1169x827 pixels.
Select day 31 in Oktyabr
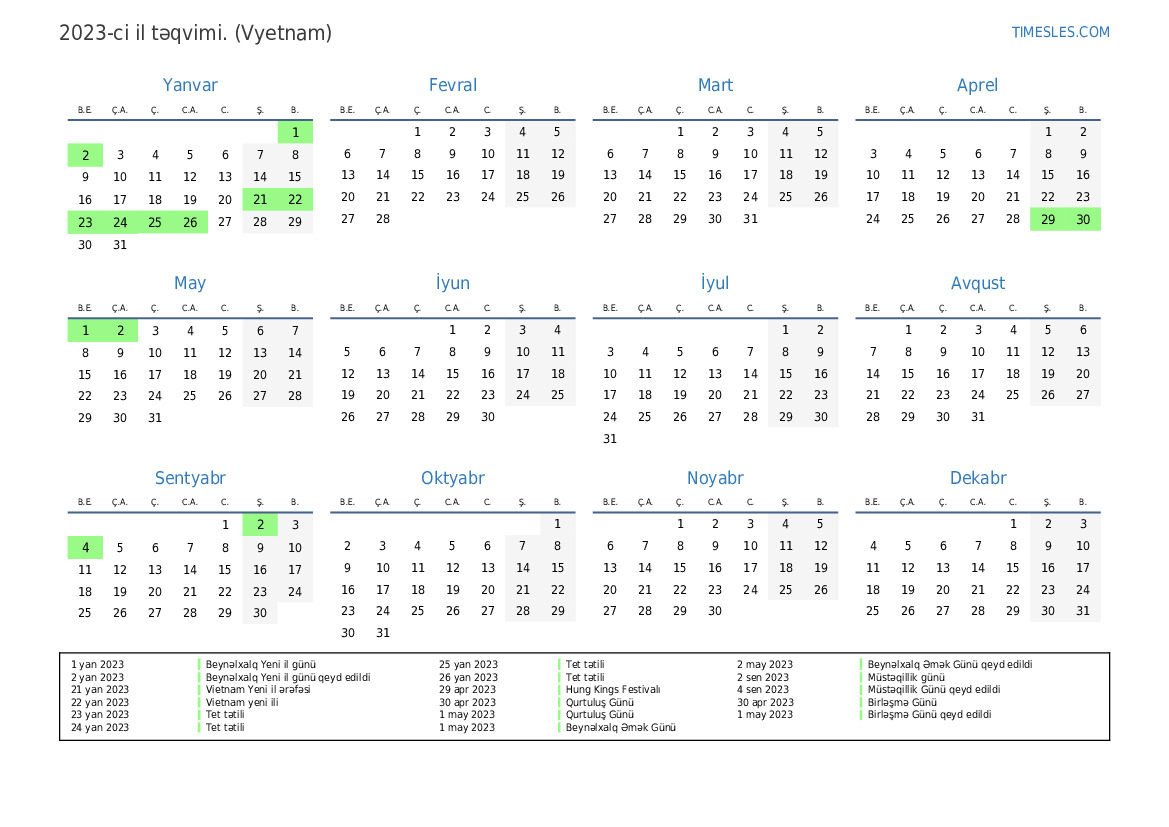pyautogui.click(x=382, y=633)
